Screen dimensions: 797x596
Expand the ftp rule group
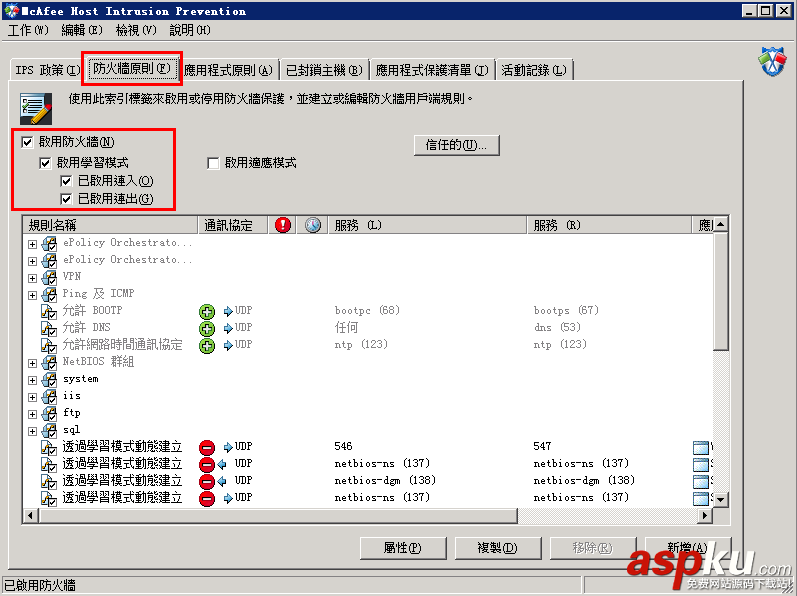[33, 414]
